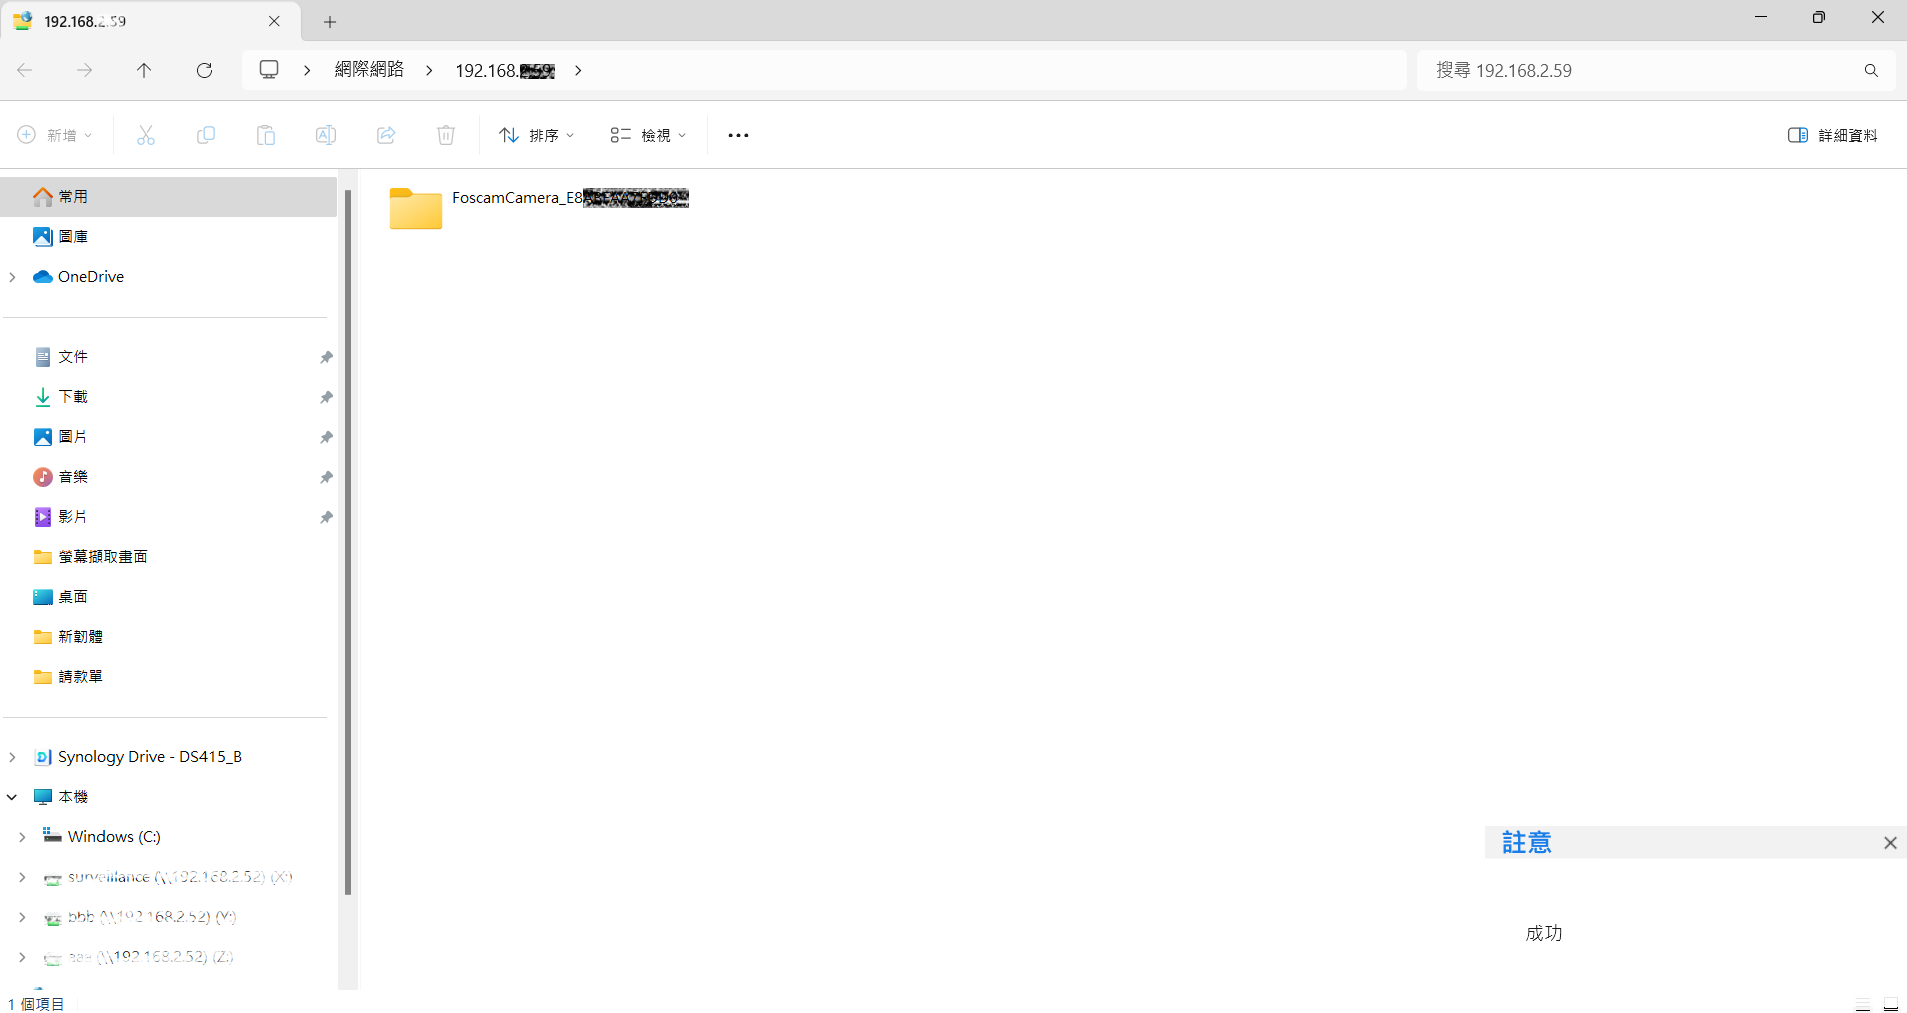This screenshot has height=1013, width=1907.
Task: Click the search magnifier icon
Action: point(1871,70)
